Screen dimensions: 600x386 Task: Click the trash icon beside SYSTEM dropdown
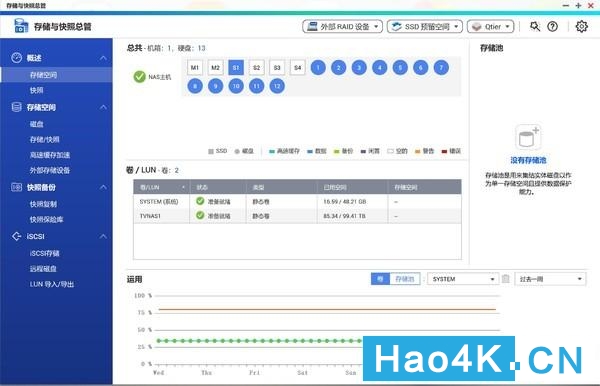[x=505, y=279]
